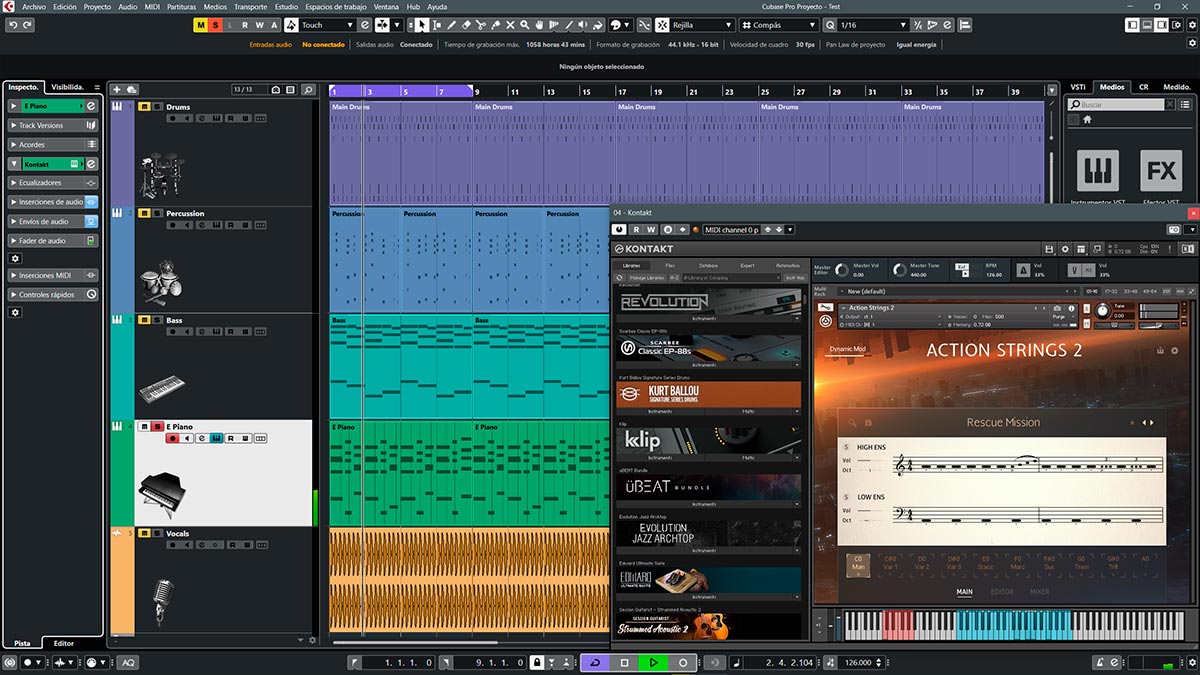The width and height of the screenshot is (1200, 675).
Task: Click the transport Record button
Action: [x=683, y=662]
